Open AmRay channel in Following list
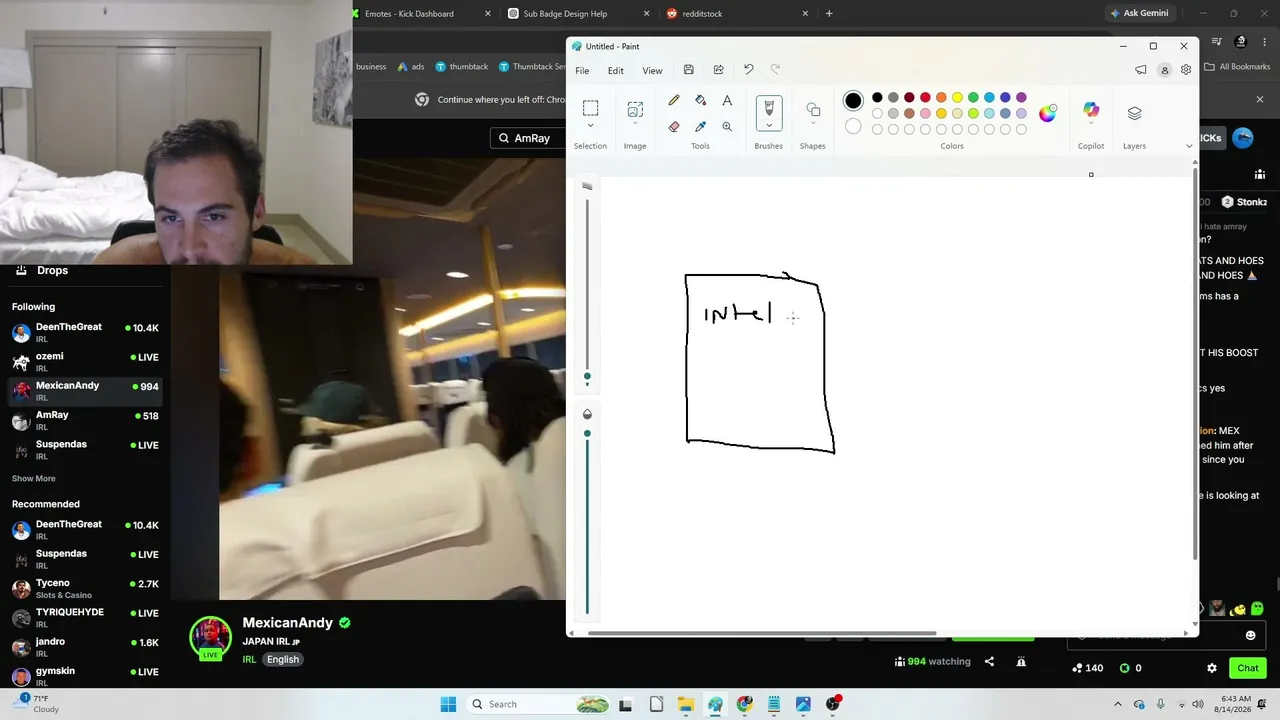Image resolution: width=1280 pixels, height=720 pixels. [x=85, y=420]
